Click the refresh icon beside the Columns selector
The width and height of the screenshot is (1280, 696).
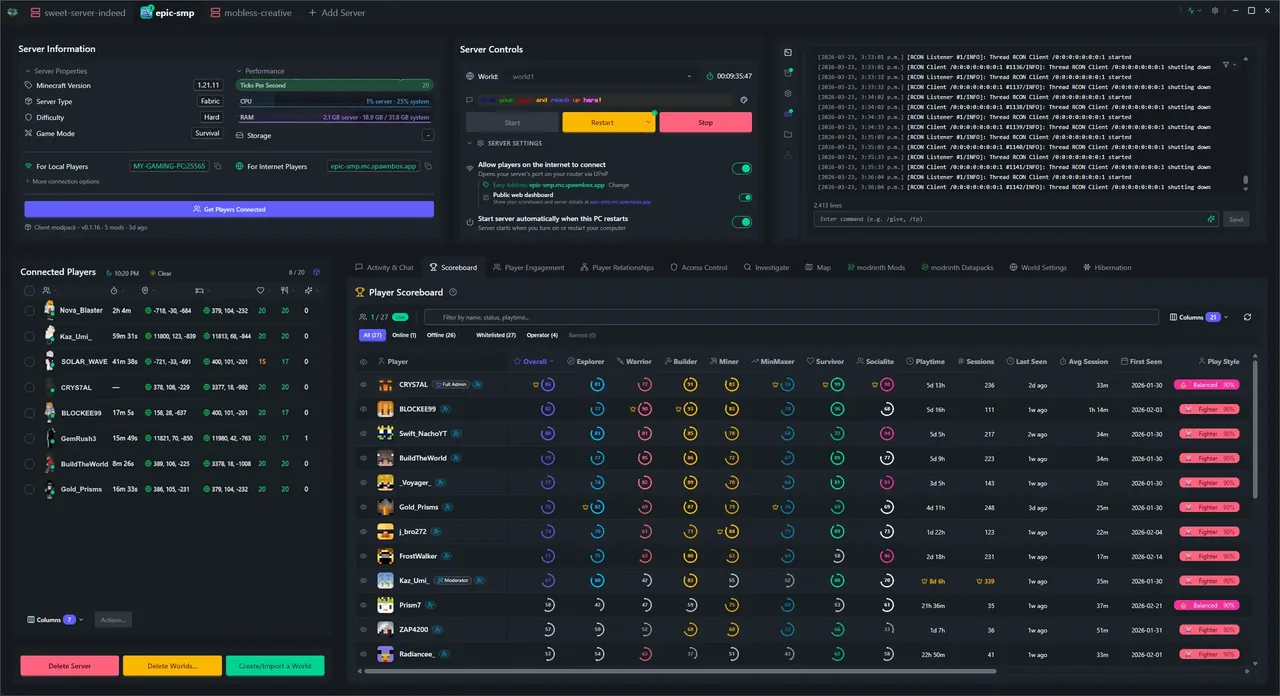(x=1247, y=317)
